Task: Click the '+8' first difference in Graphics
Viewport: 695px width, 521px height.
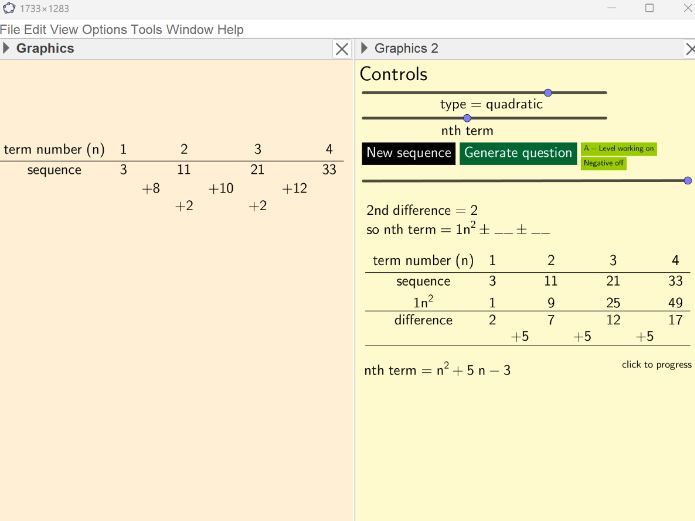Action: 151,188
